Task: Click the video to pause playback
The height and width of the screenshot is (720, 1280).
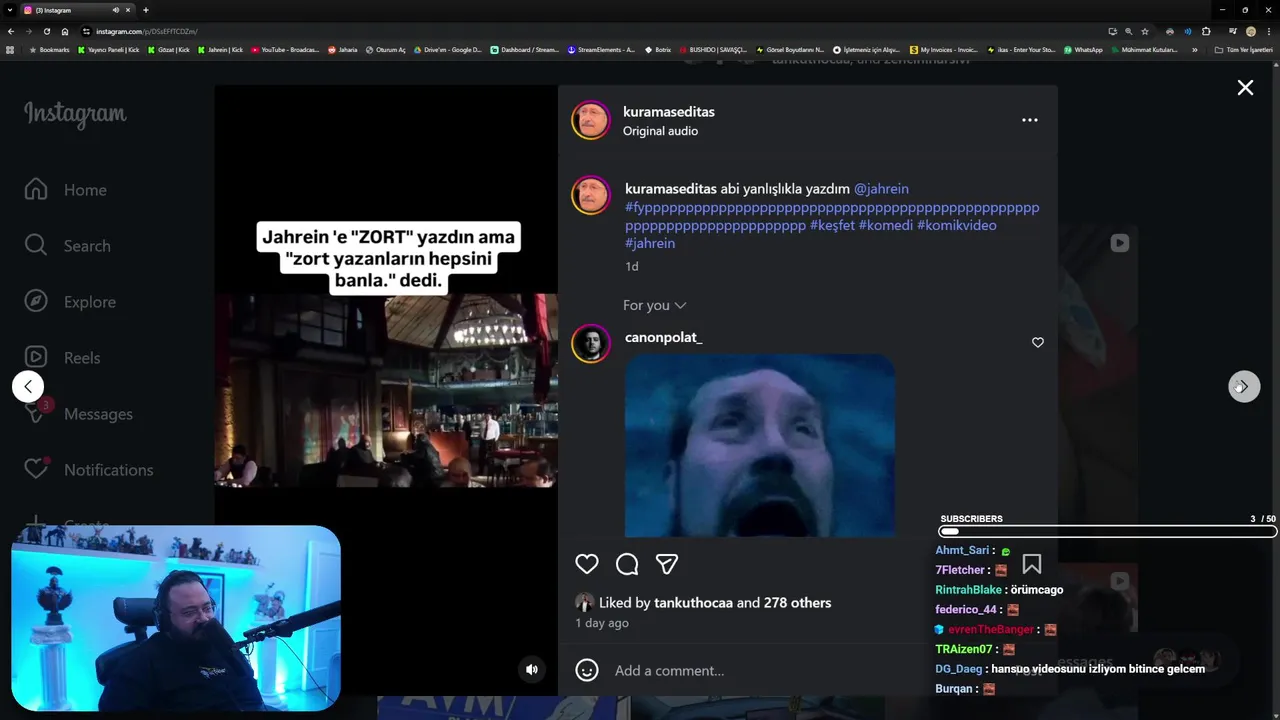Action: [386, 390]
